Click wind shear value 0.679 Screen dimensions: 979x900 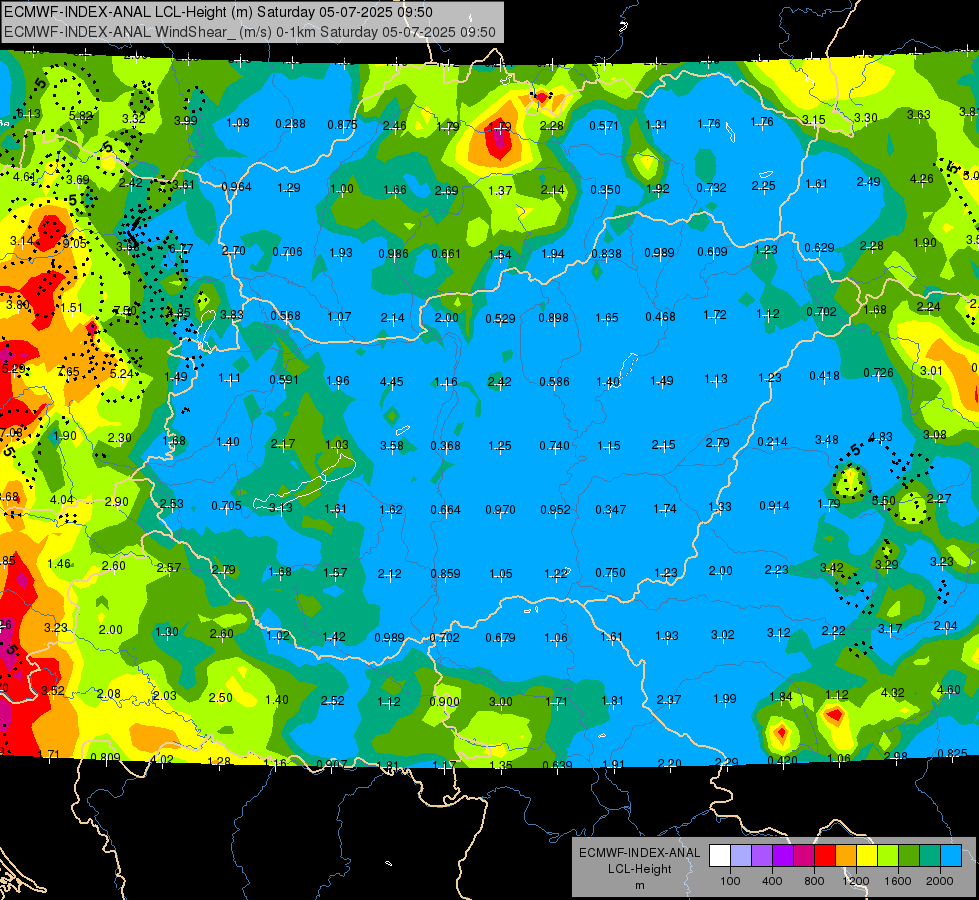point(500,637)
